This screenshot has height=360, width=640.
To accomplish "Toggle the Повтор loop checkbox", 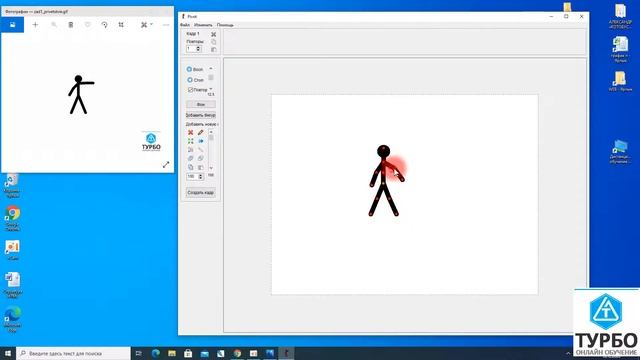I will coord(190,89).
